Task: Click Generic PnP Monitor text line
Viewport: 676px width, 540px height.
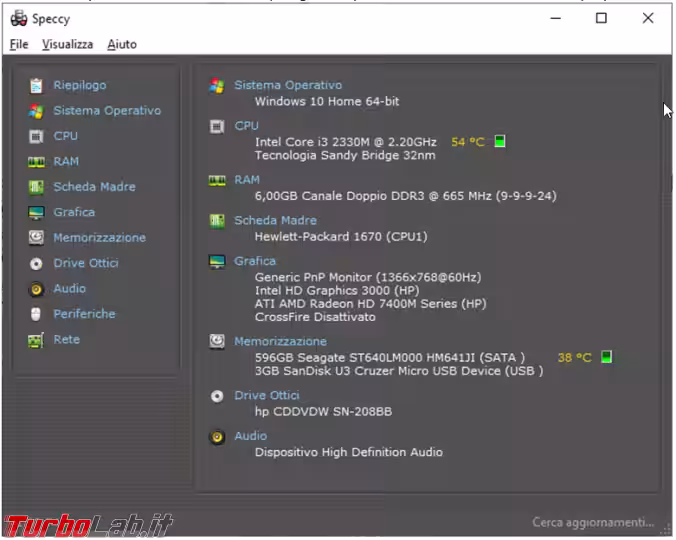Action: [x=368, y=277]
